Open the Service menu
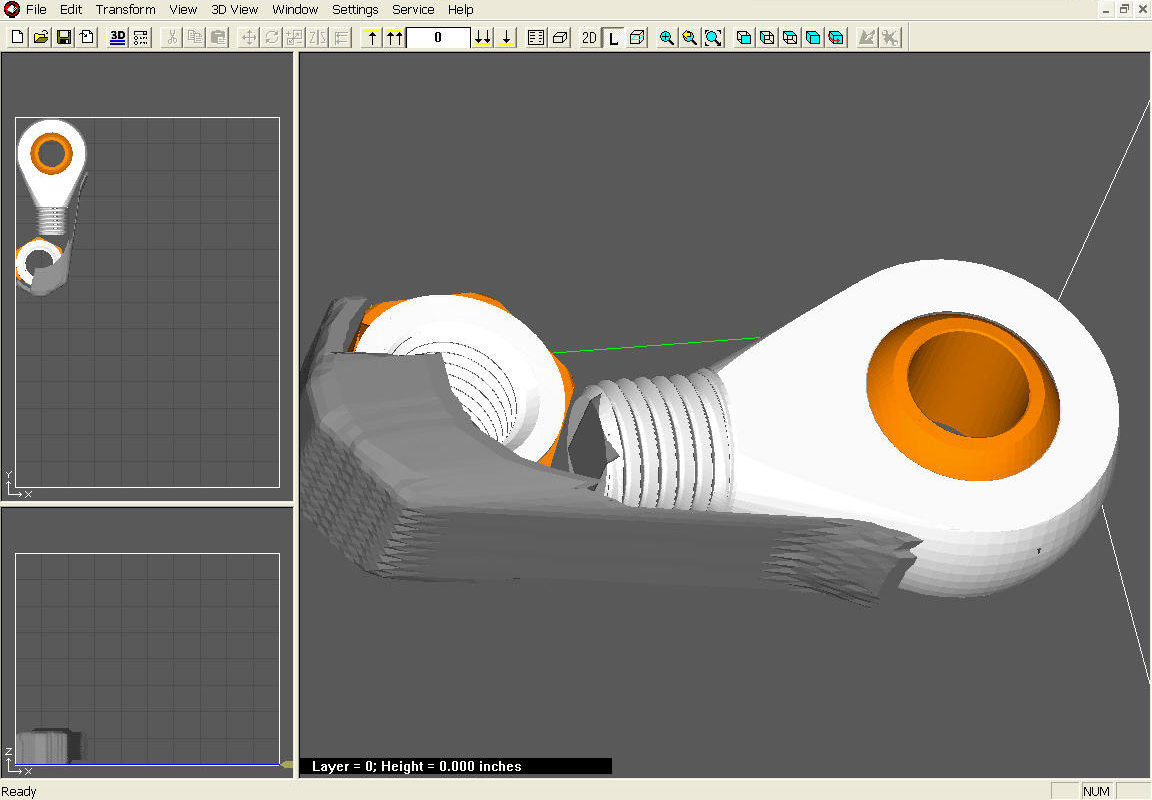The width and height of the screenshot is (1152, 800). 413,9
